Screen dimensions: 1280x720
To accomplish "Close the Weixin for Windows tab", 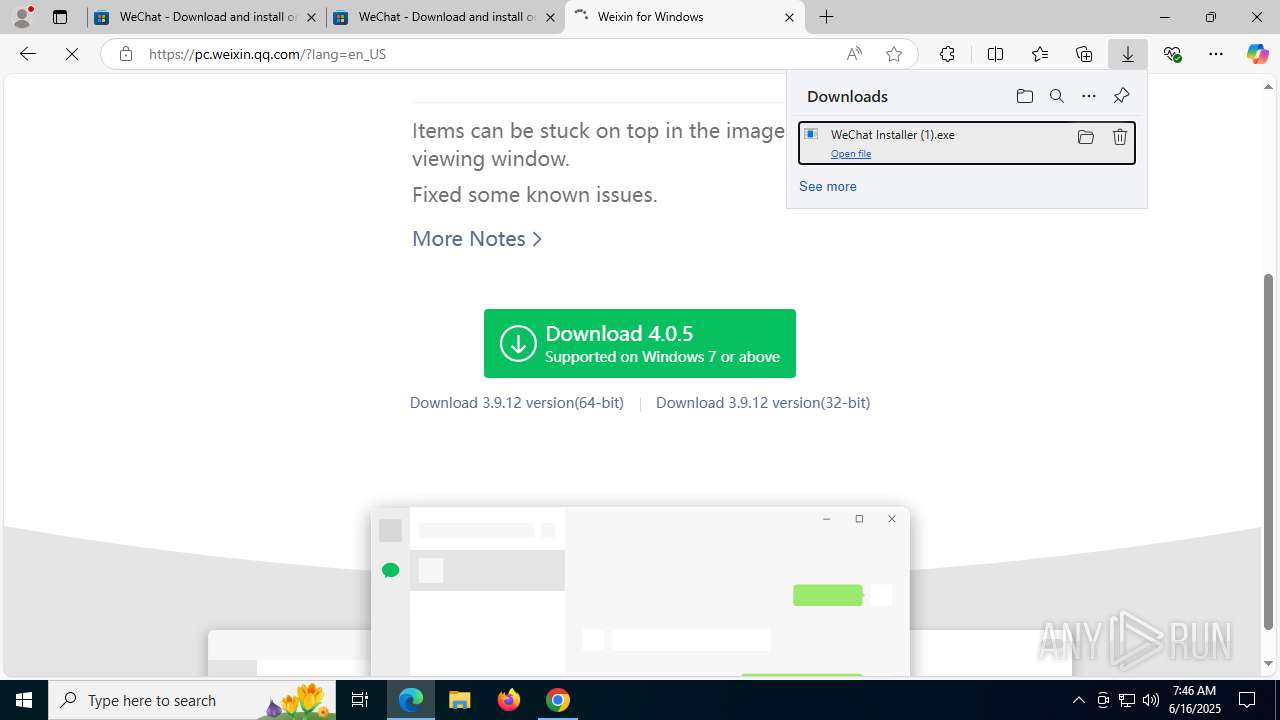I will tap(789, 17).
